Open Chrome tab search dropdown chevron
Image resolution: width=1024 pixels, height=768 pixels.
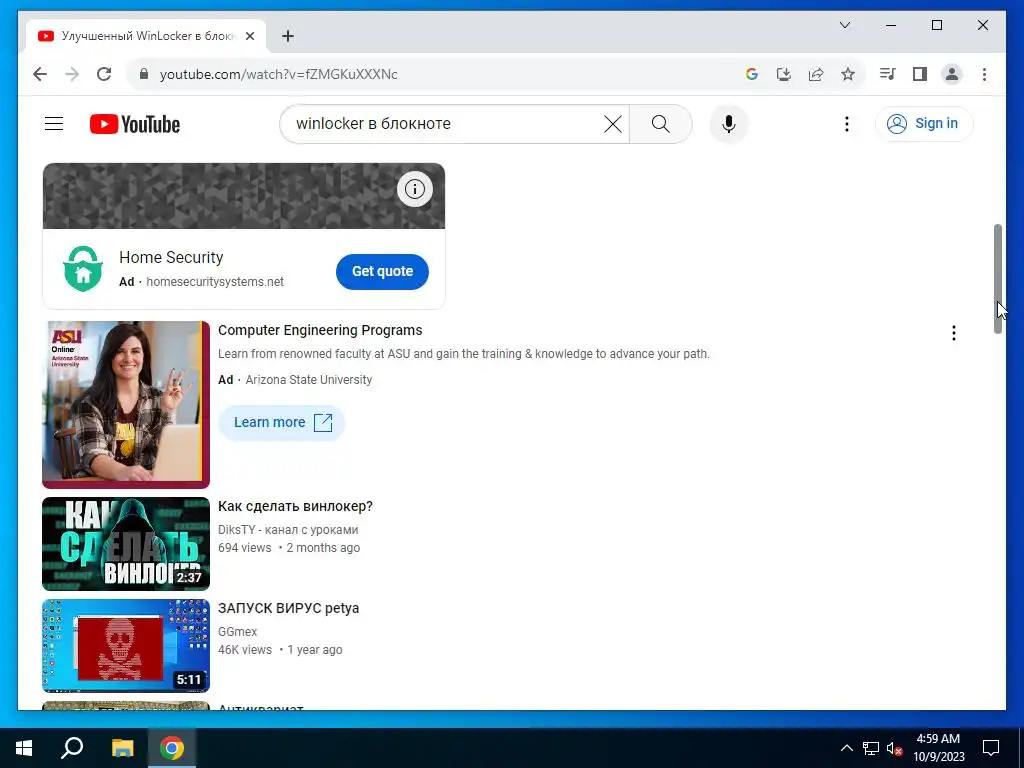click(844, 25)
